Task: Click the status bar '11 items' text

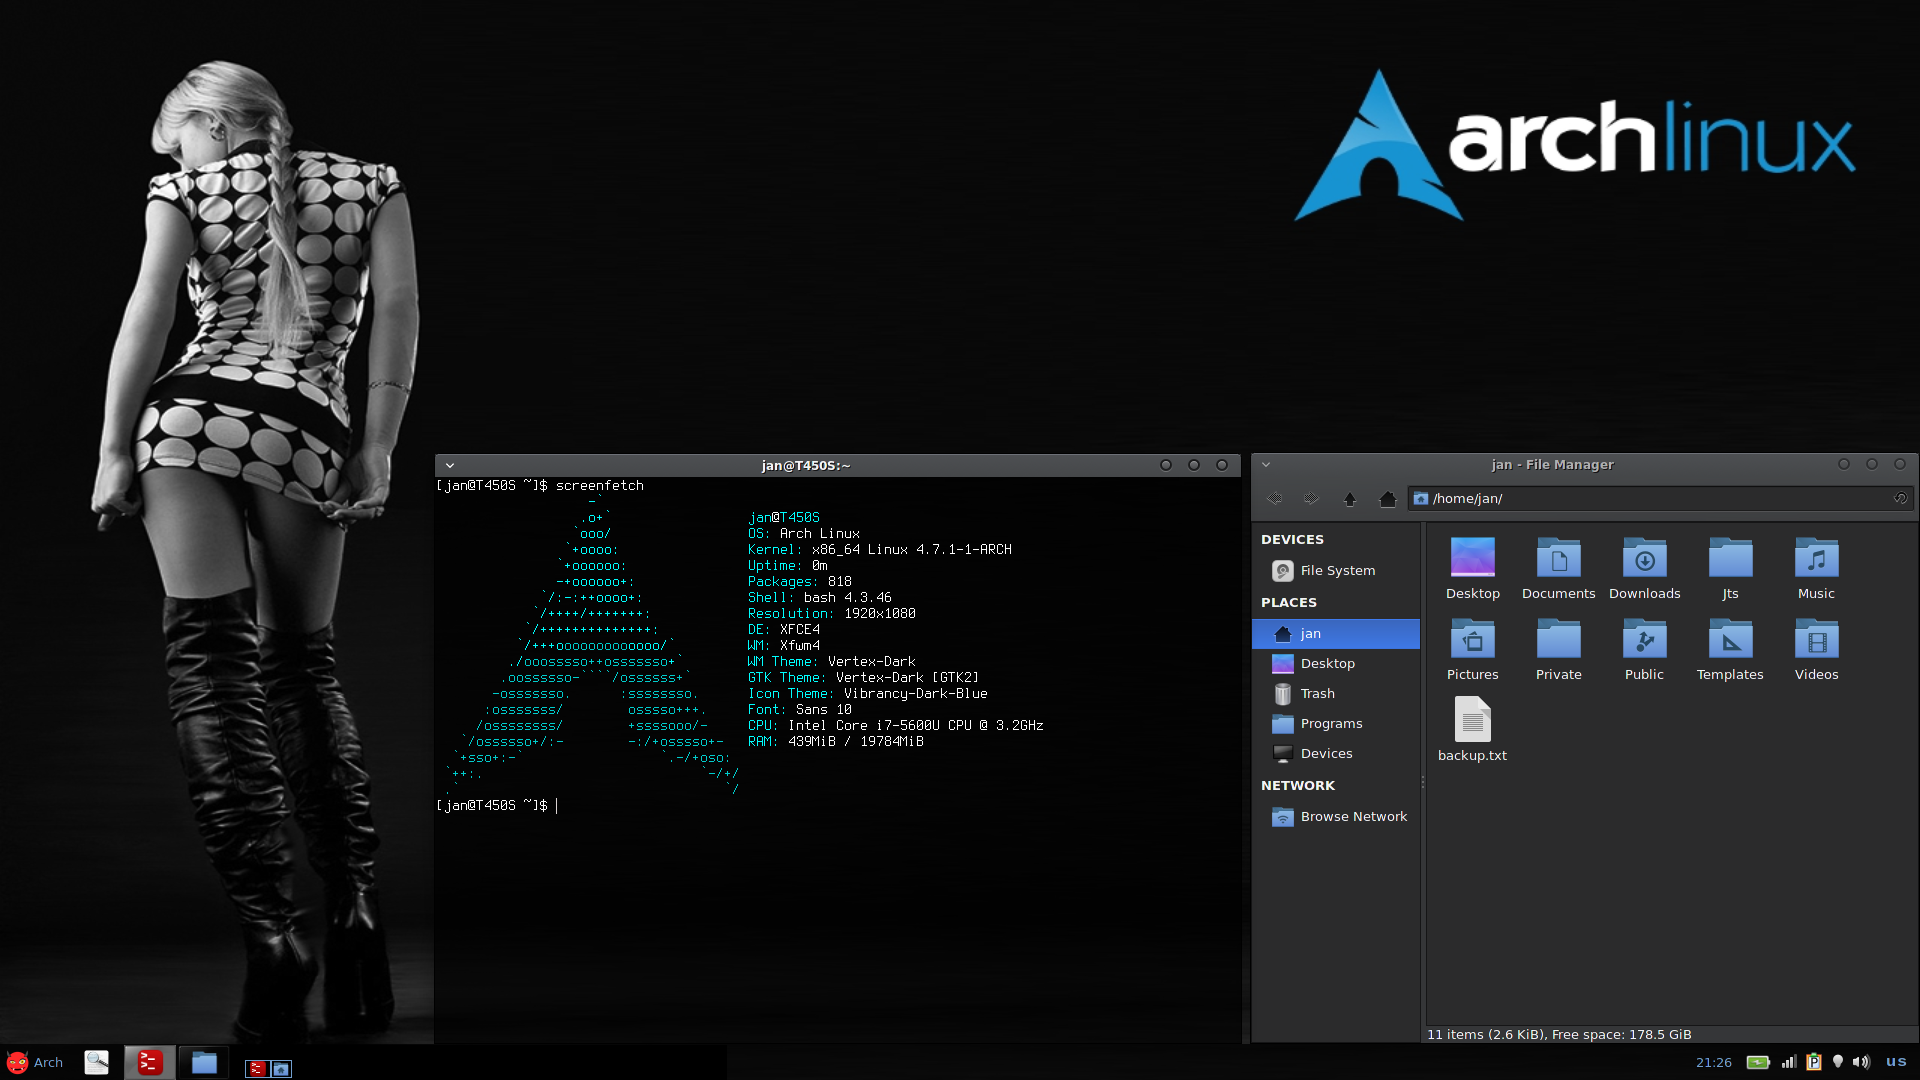Action: [x=1559, y=1034]
